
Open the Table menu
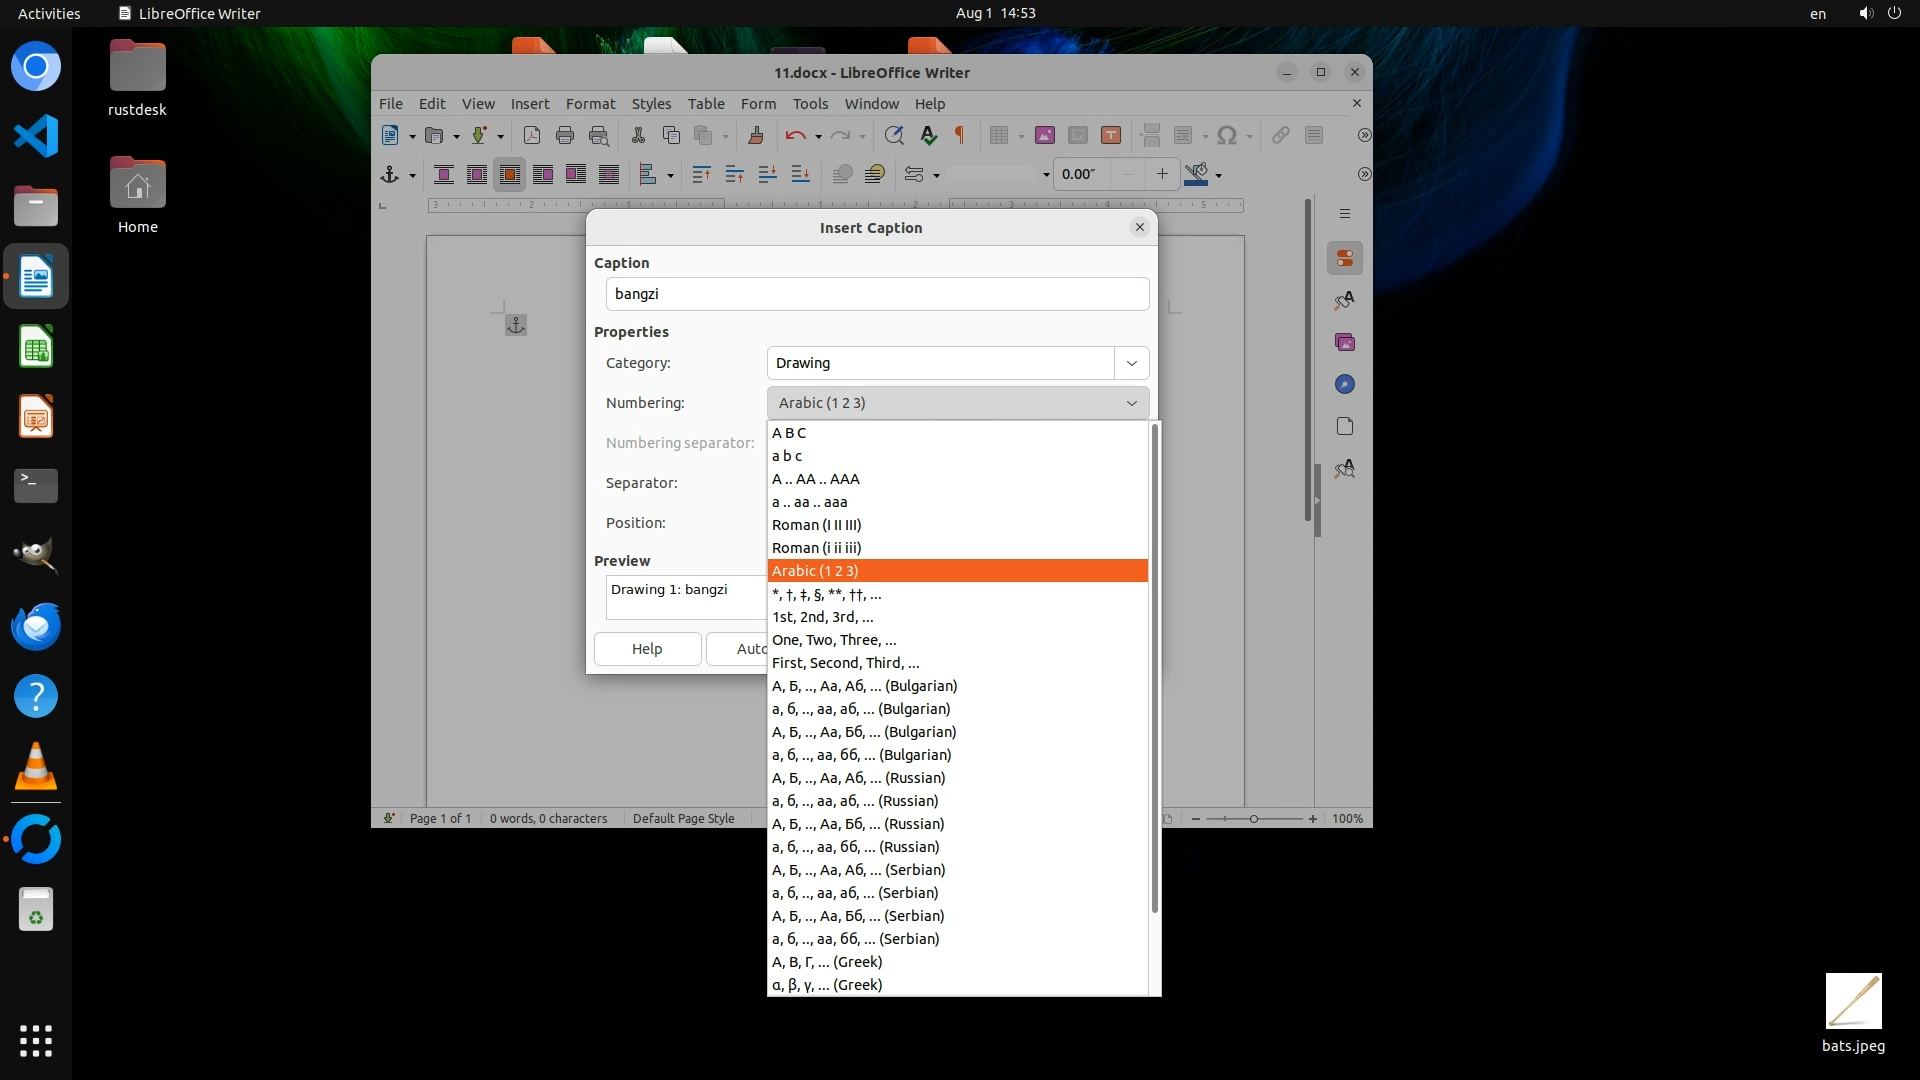click(706, 104)
